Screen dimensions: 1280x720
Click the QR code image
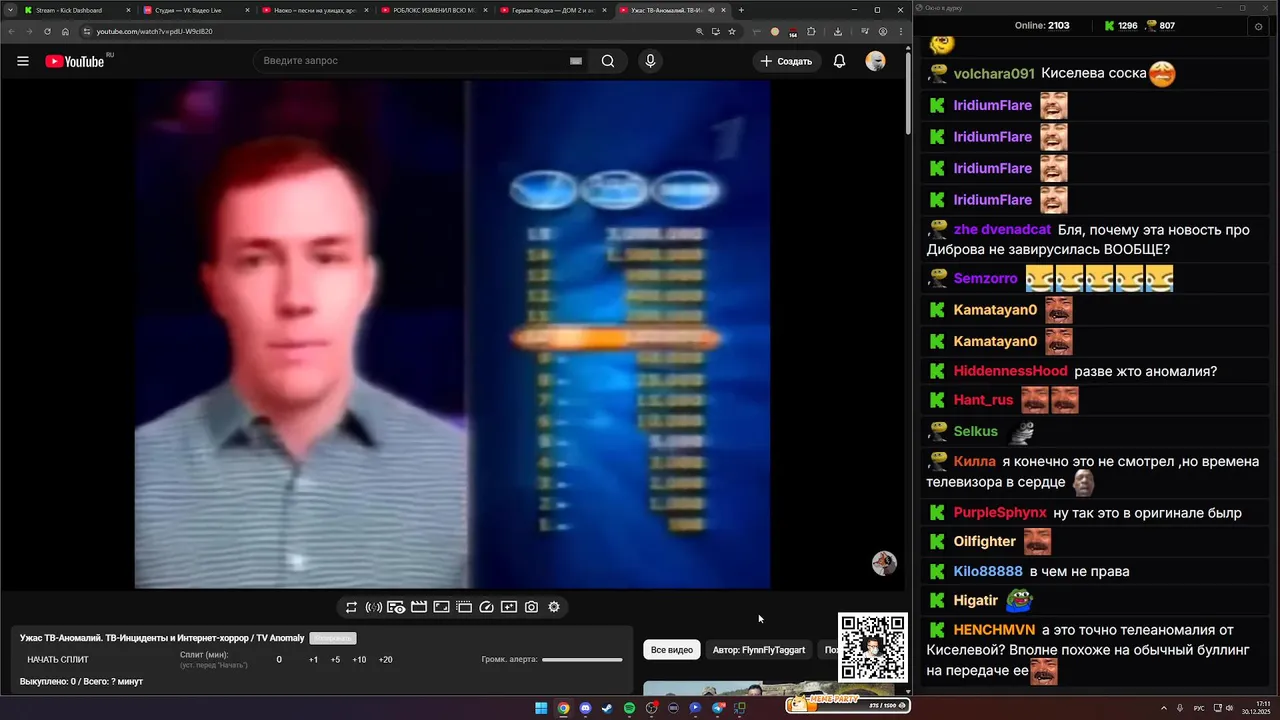click(873, 647)
